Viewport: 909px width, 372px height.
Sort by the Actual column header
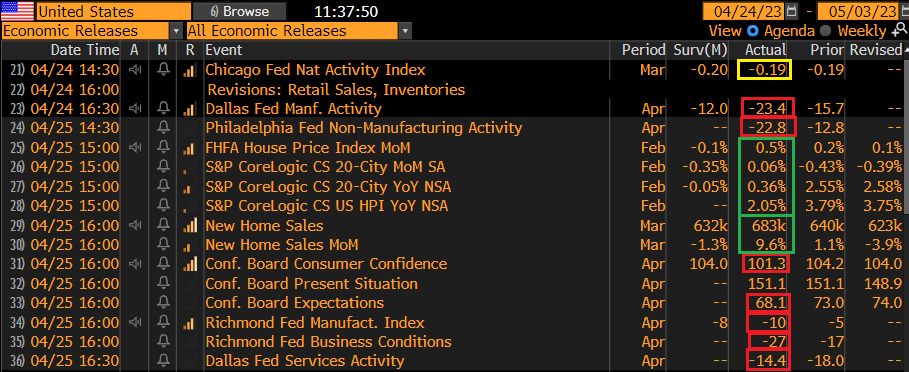tap(766, 50)
